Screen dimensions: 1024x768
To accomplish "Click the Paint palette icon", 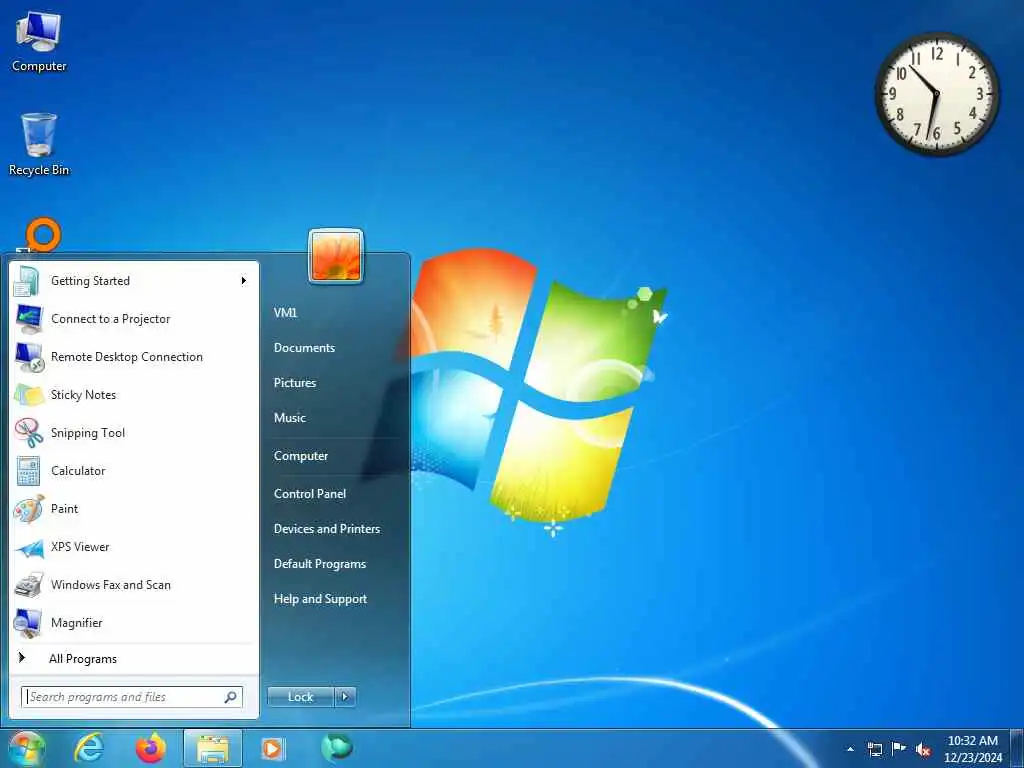I will coord(28,509).
